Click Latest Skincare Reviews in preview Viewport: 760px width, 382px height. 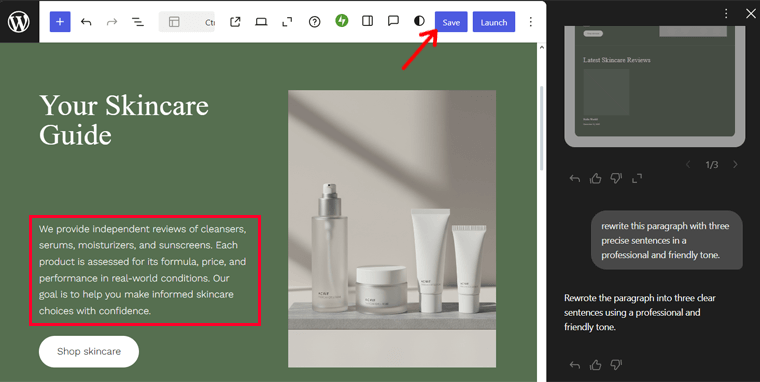pos(617,60)
